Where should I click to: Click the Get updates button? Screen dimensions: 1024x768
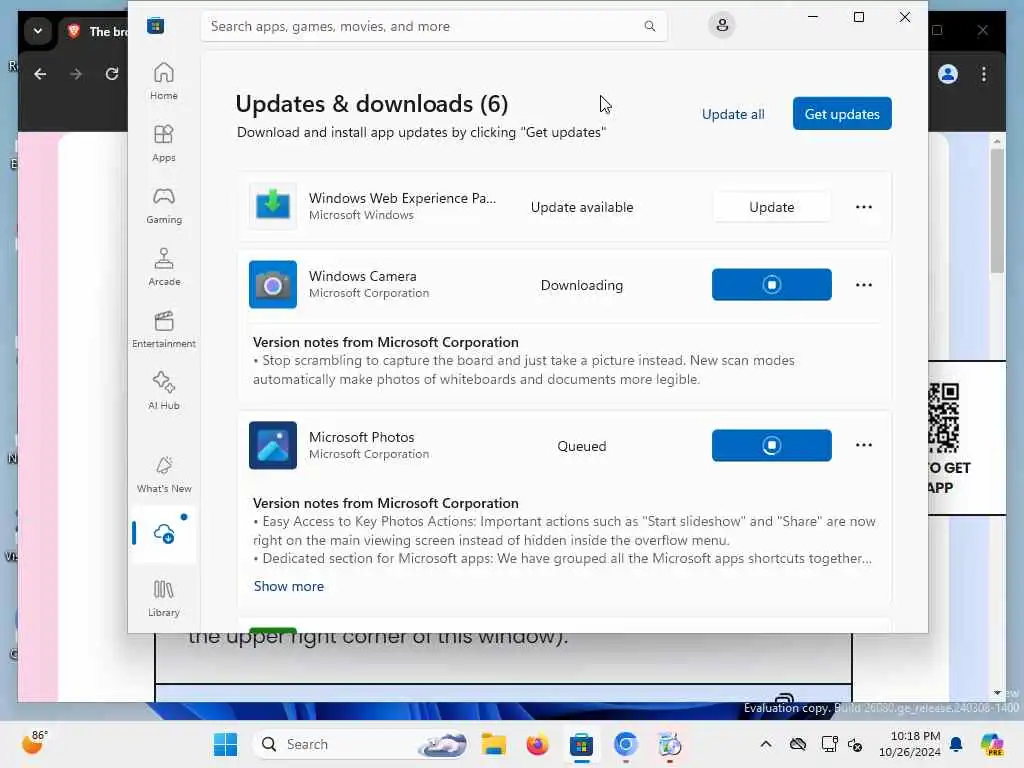coord(842,114)
